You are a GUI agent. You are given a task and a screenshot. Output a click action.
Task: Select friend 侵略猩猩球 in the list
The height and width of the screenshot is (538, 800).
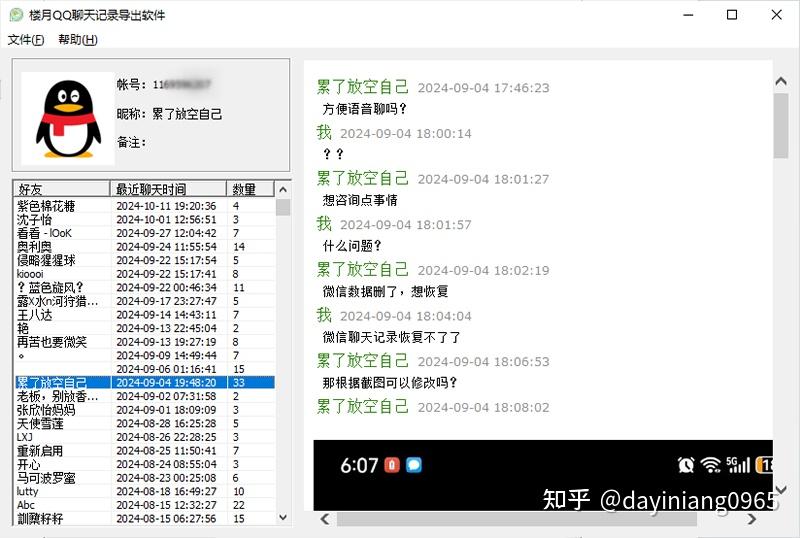click(46, 260)
